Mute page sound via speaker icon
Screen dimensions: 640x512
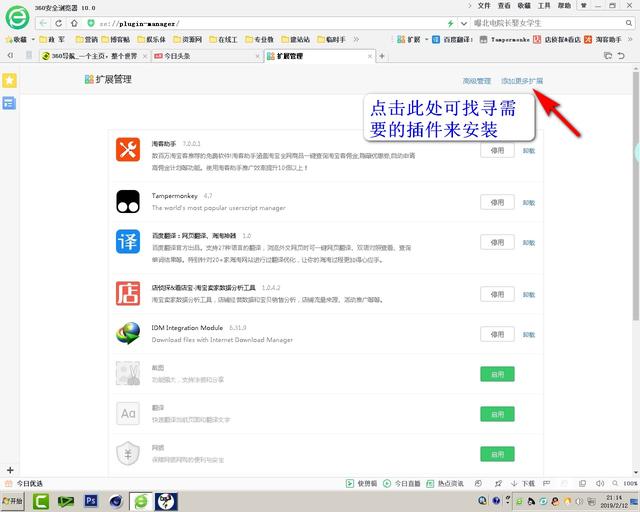pyautogui.click(x=600, y=483)
